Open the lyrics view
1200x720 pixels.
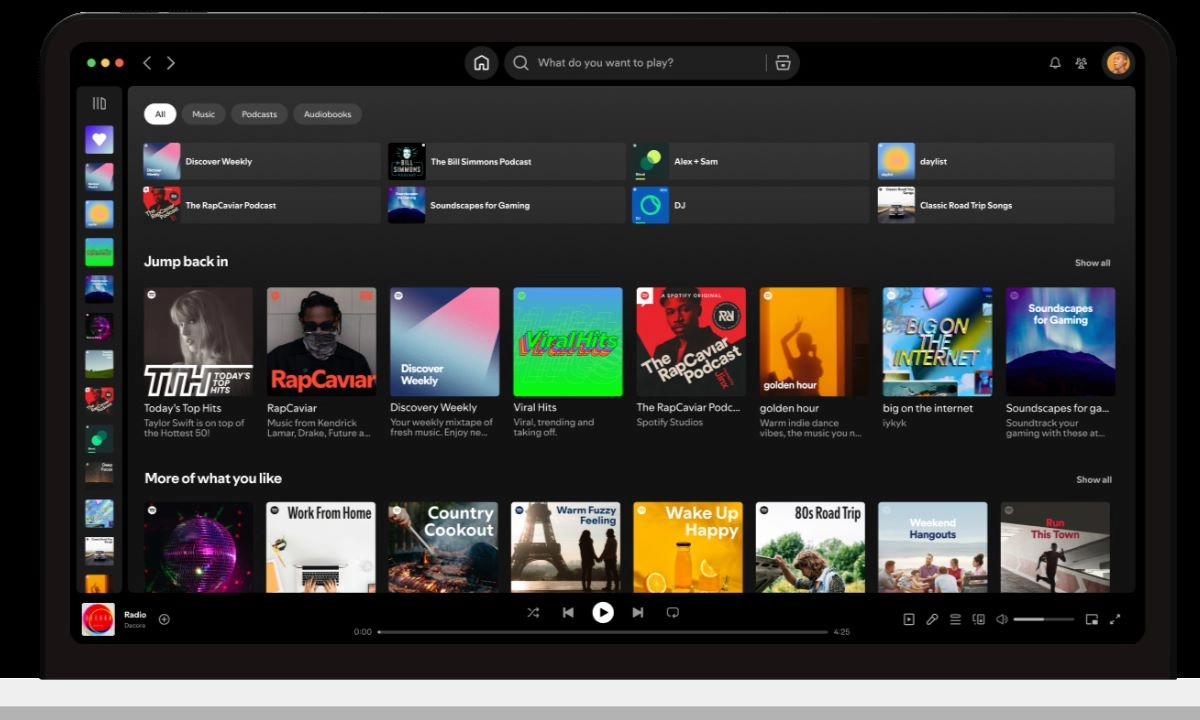[x=932, y=619]
